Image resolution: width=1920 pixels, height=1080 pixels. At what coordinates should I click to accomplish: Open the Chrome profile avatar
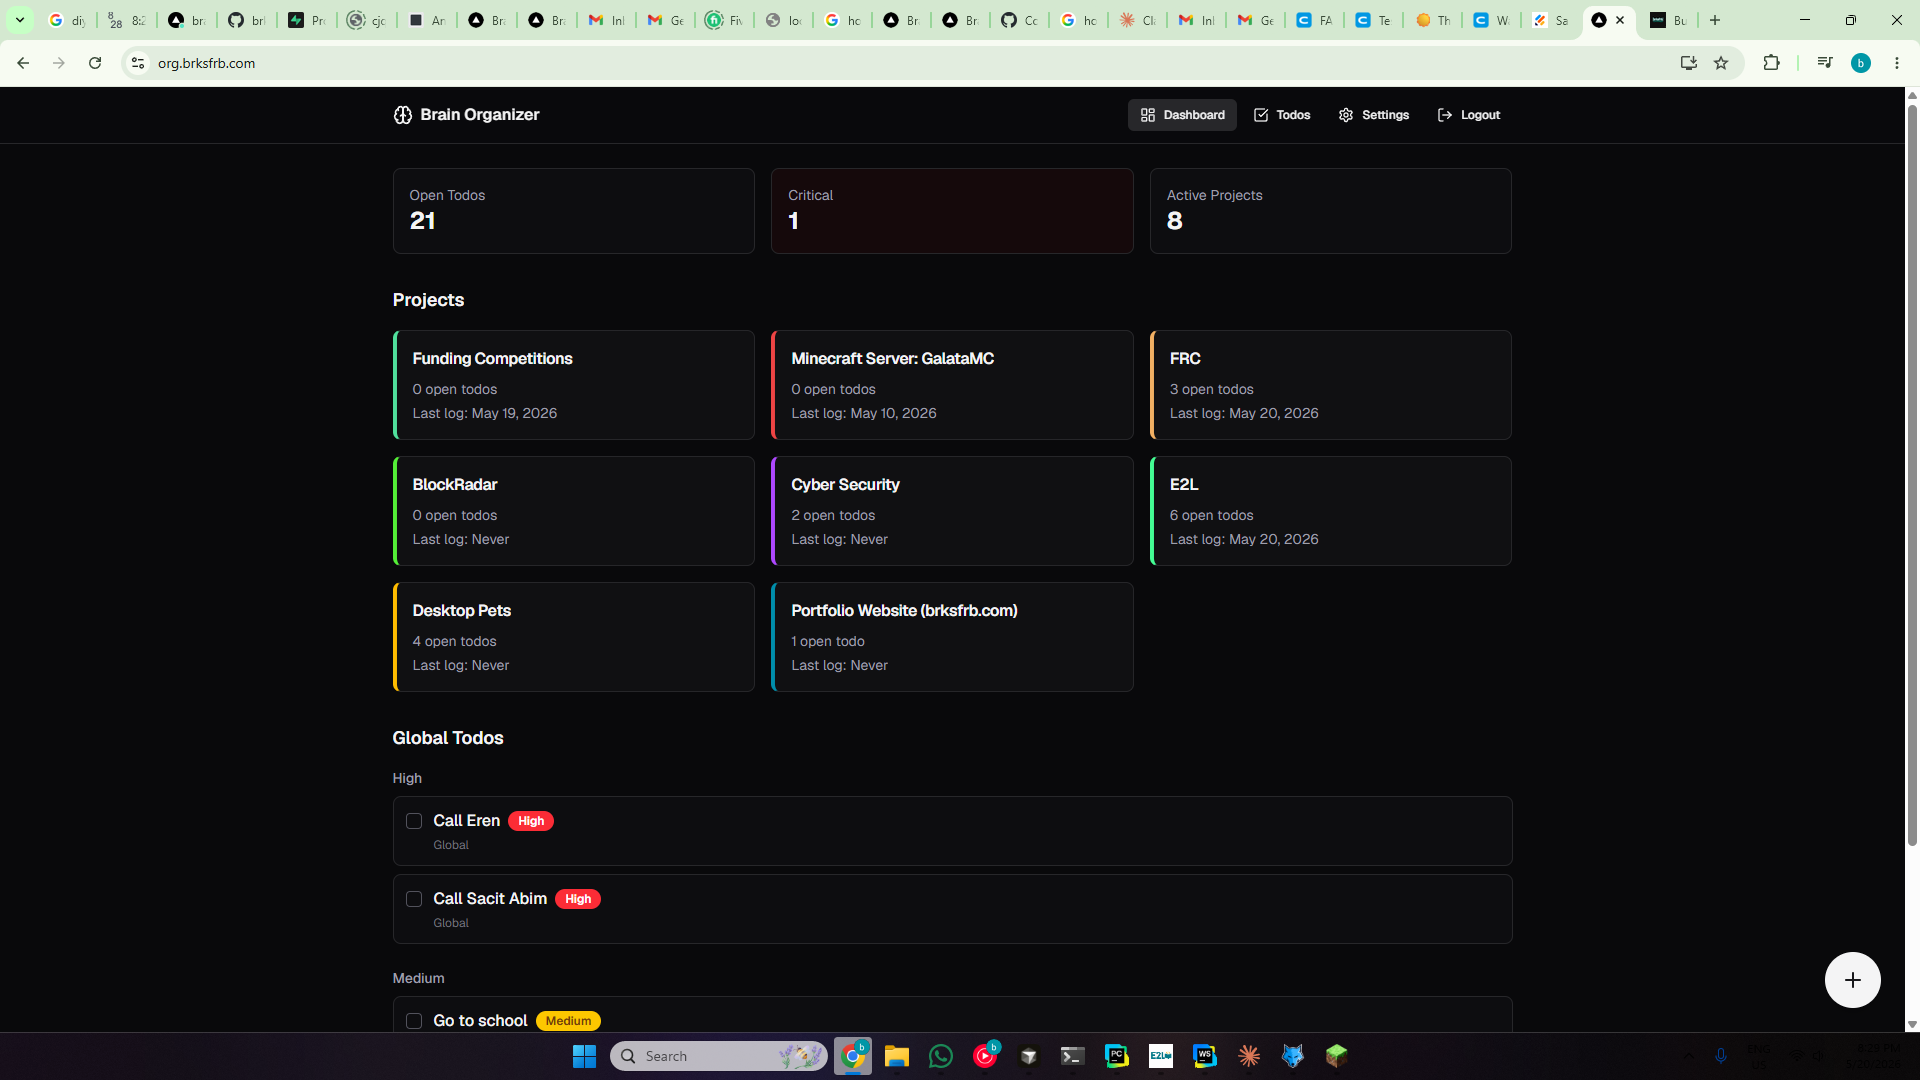pos(1861,63)
